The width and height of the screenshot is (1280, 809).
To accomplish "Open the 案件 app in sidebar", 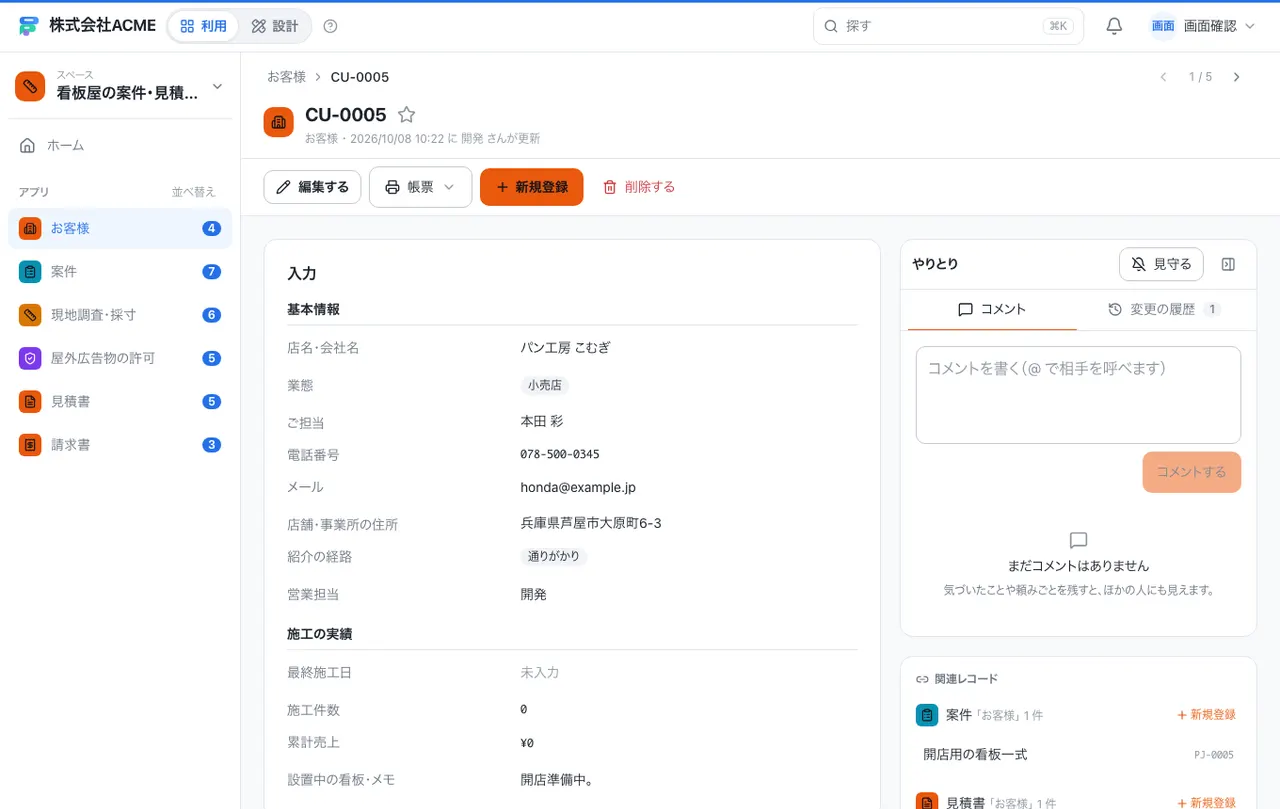I will [120, 271].
